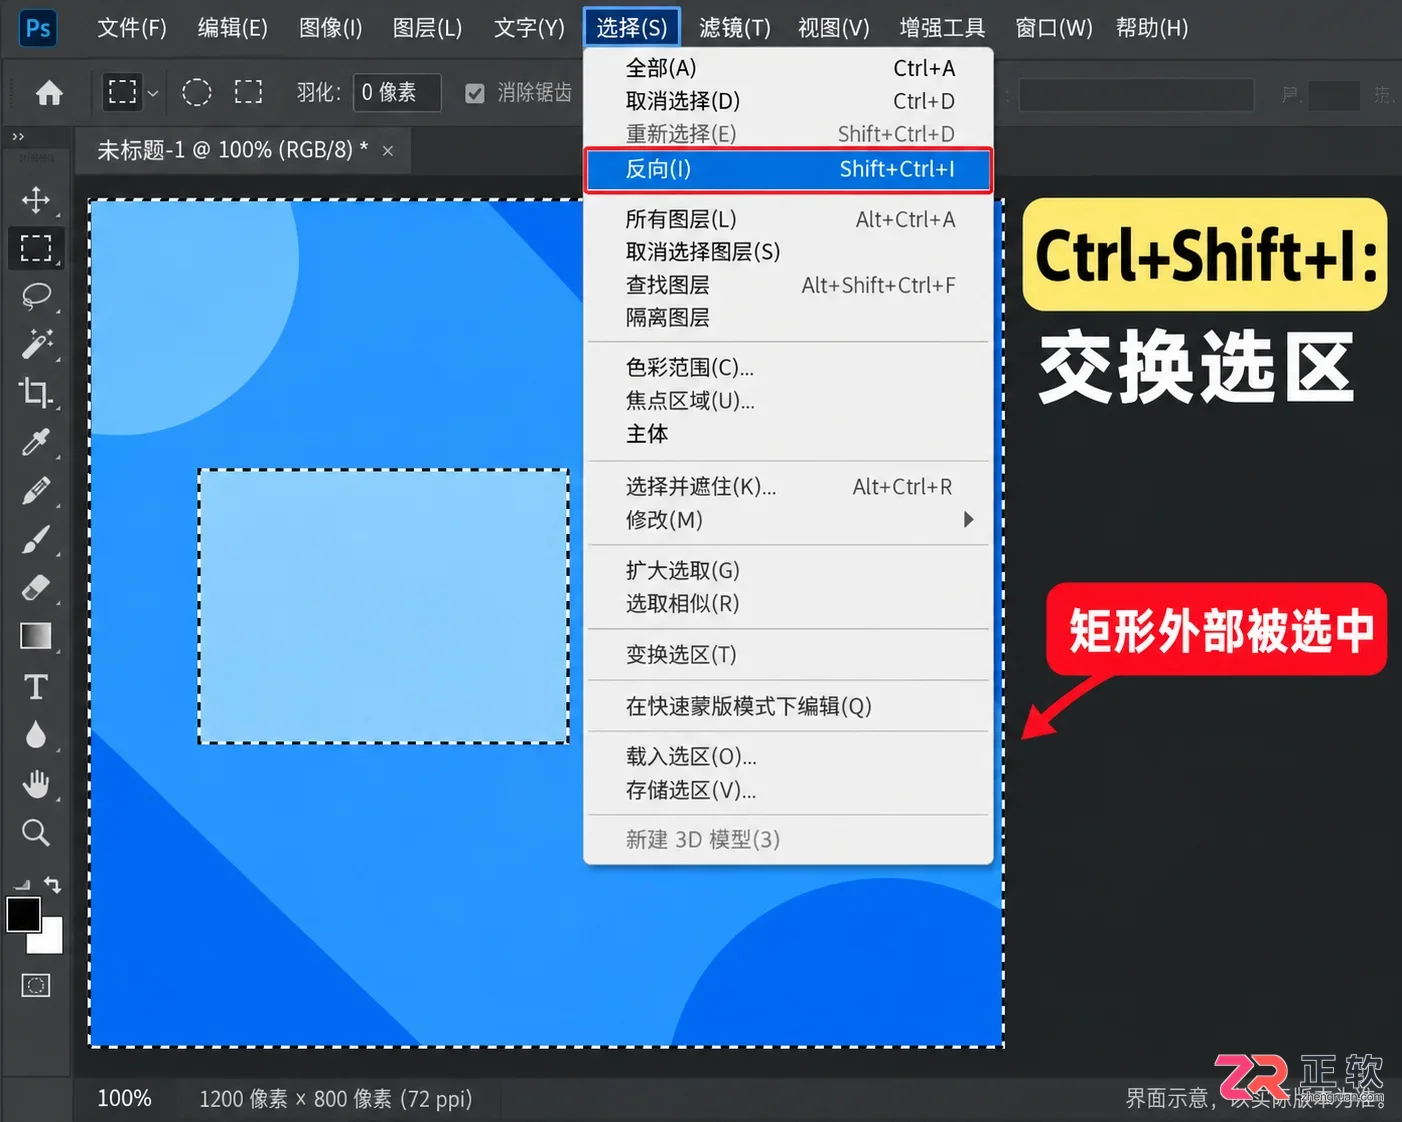Screen dimensions: 1402x1122
Task: Toggle the 消除锯齿 anti-alias checkbox
Action: point(475,93)
